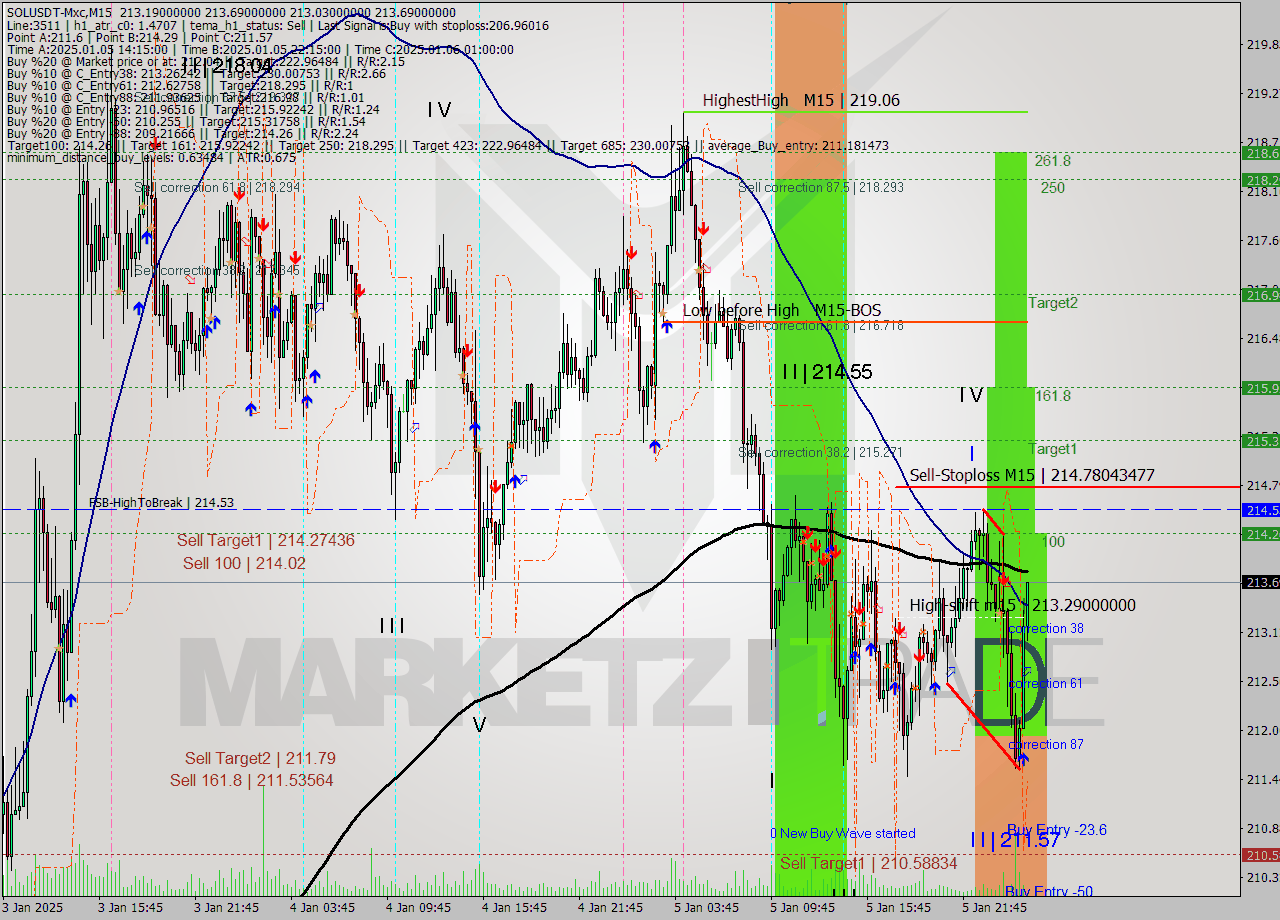Screen dimensions: 1280x920
Task: Click the 'Target1' label on green zone
Action: [x=1053, y=449]
